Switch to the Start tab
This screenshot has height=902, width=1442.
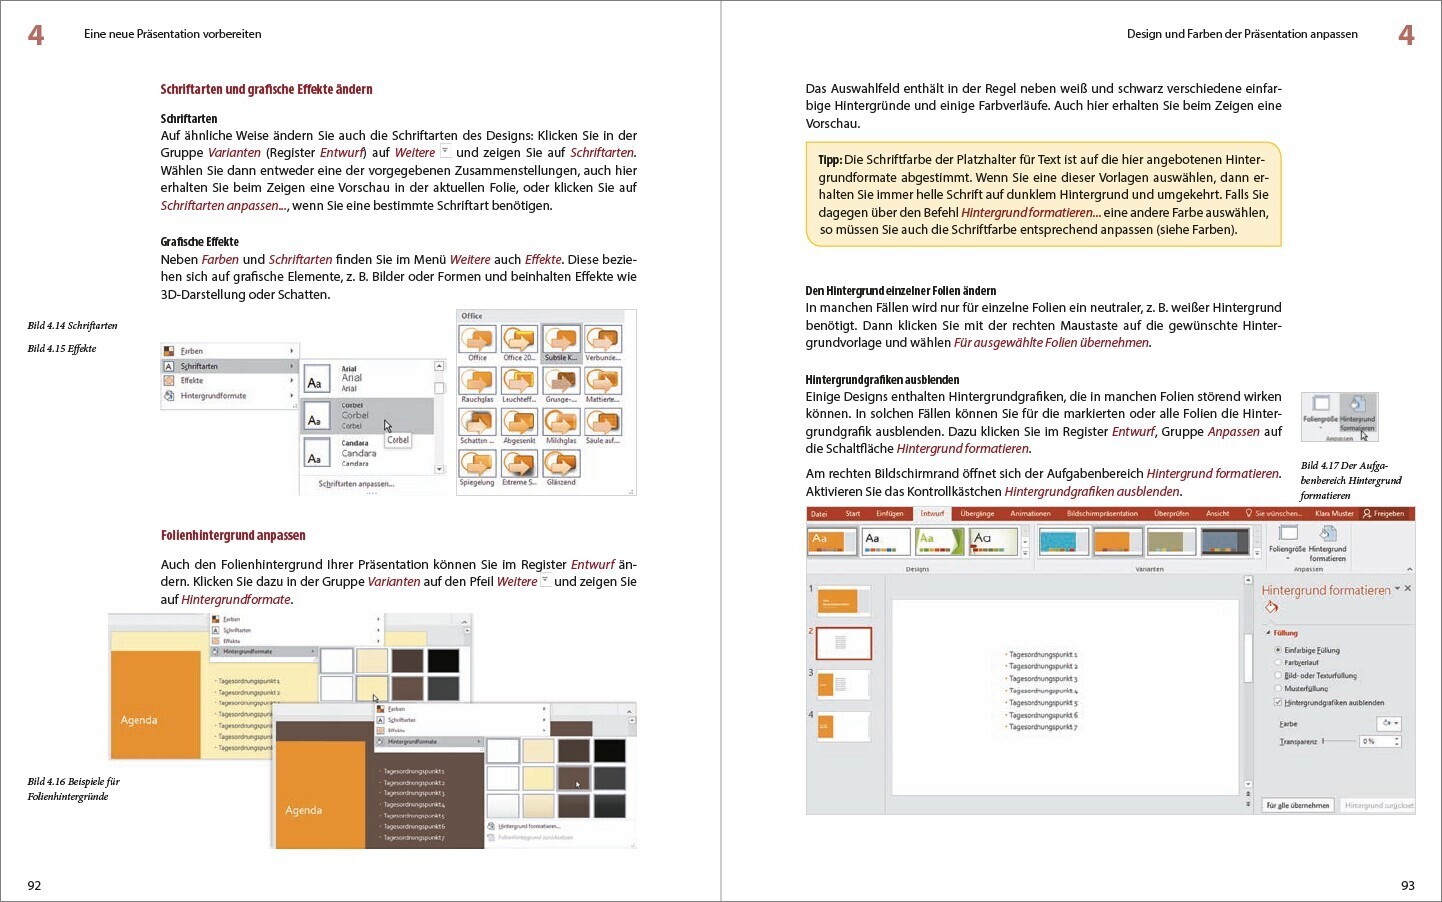(x=852, y=514)
